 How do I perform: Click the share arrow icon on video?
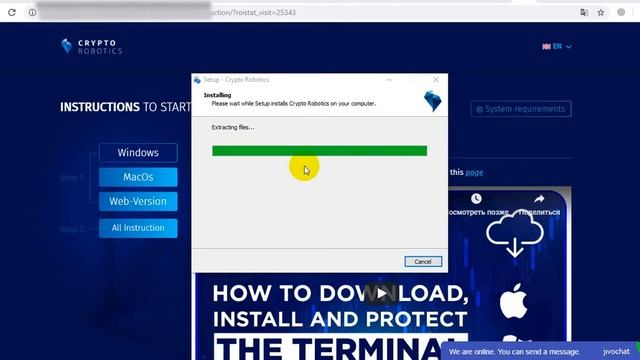pyautogui.click(x=539, y=199)
